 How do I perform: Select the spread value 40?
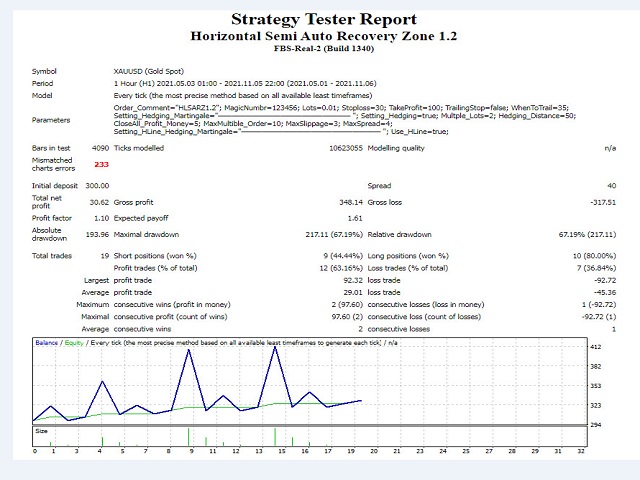pos(611,186)
